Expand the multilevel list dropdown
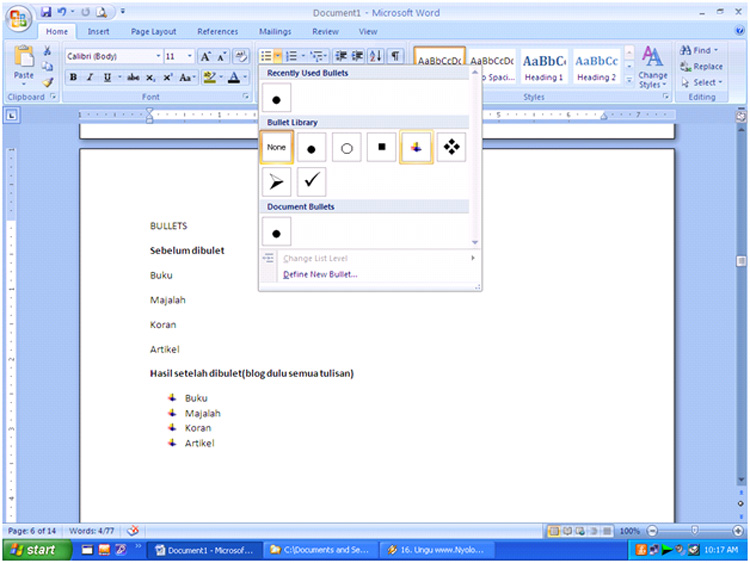This screenshot has height=563, width=750. pos(326,56)
